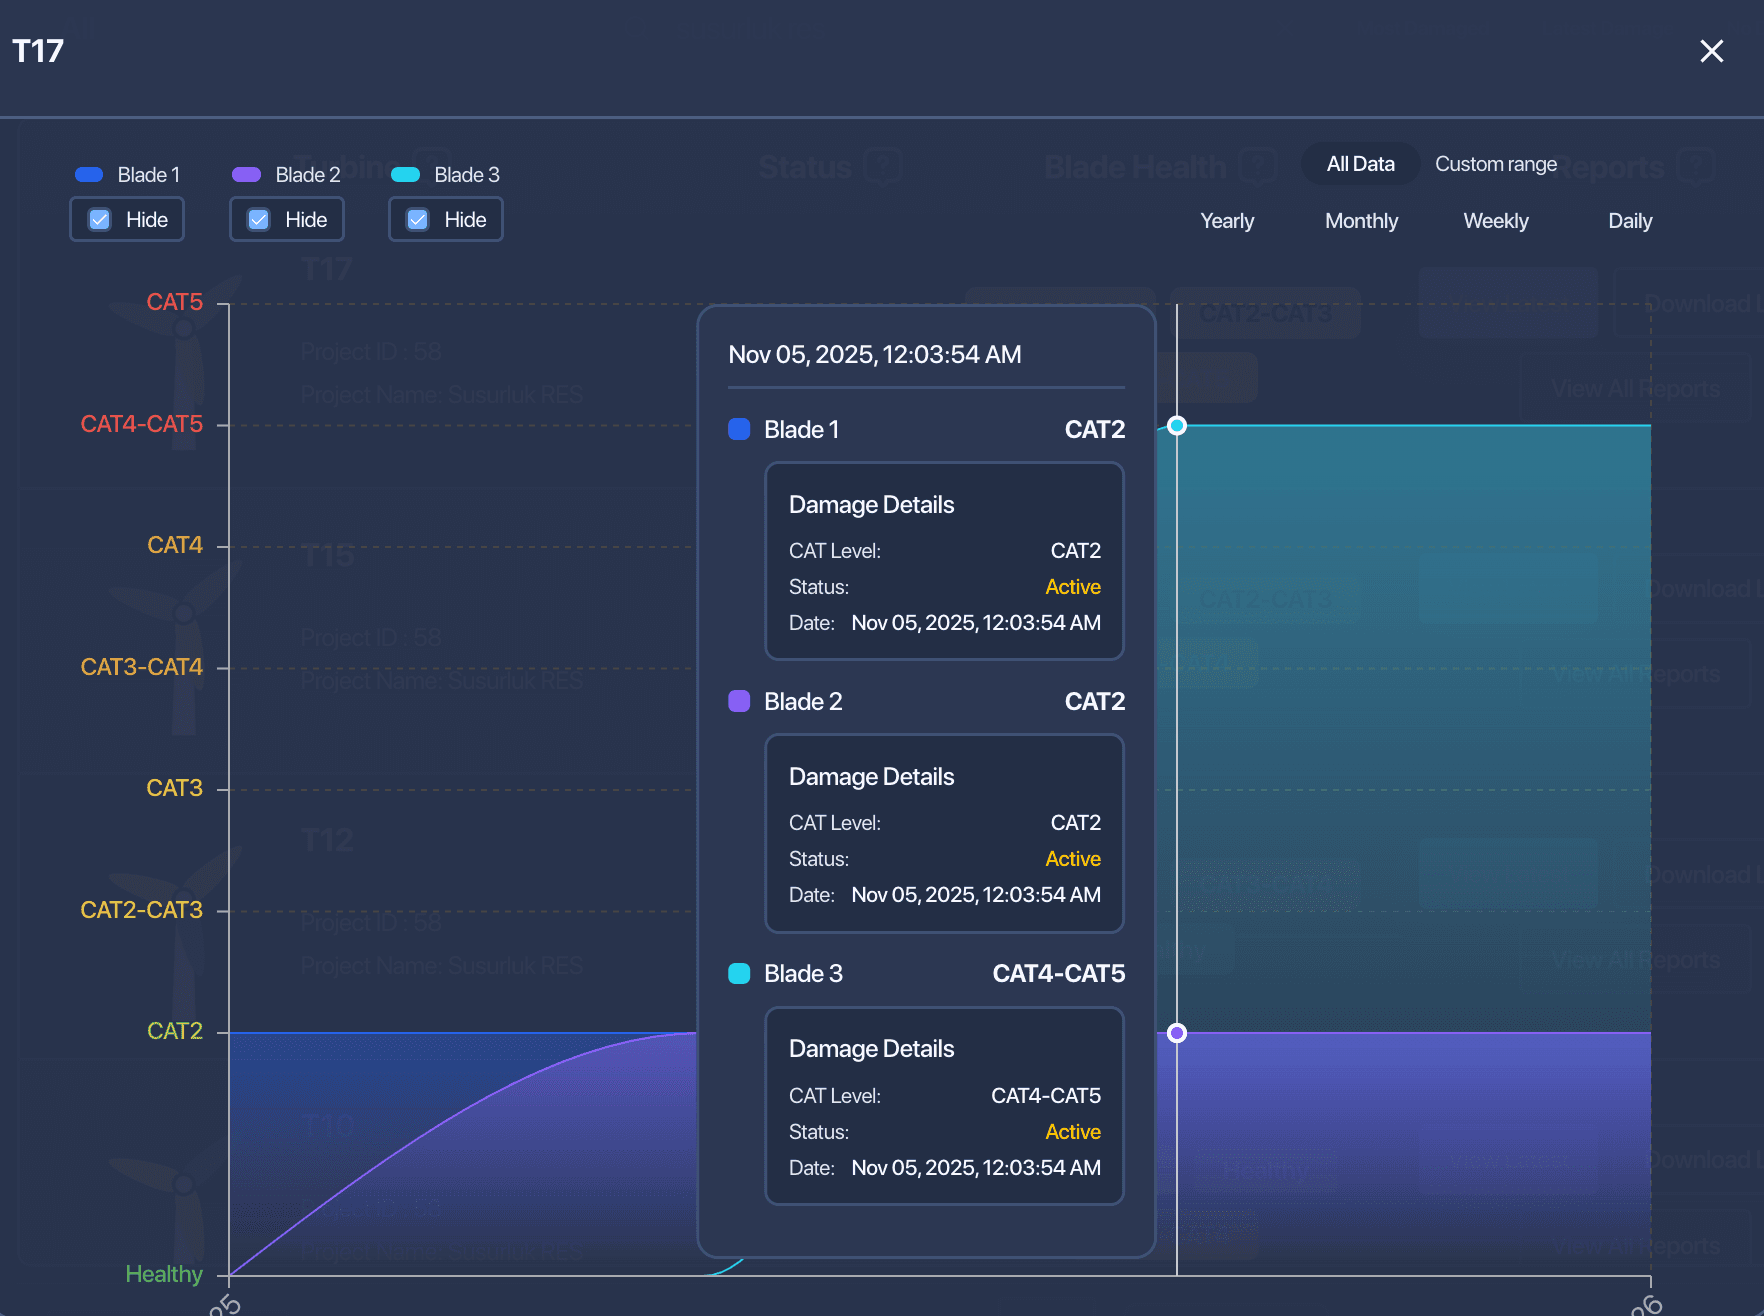Screen dimensions: 1764x1316
Task: Click the cyan Blade 3 legend swatch
Action: pos(406,175)
